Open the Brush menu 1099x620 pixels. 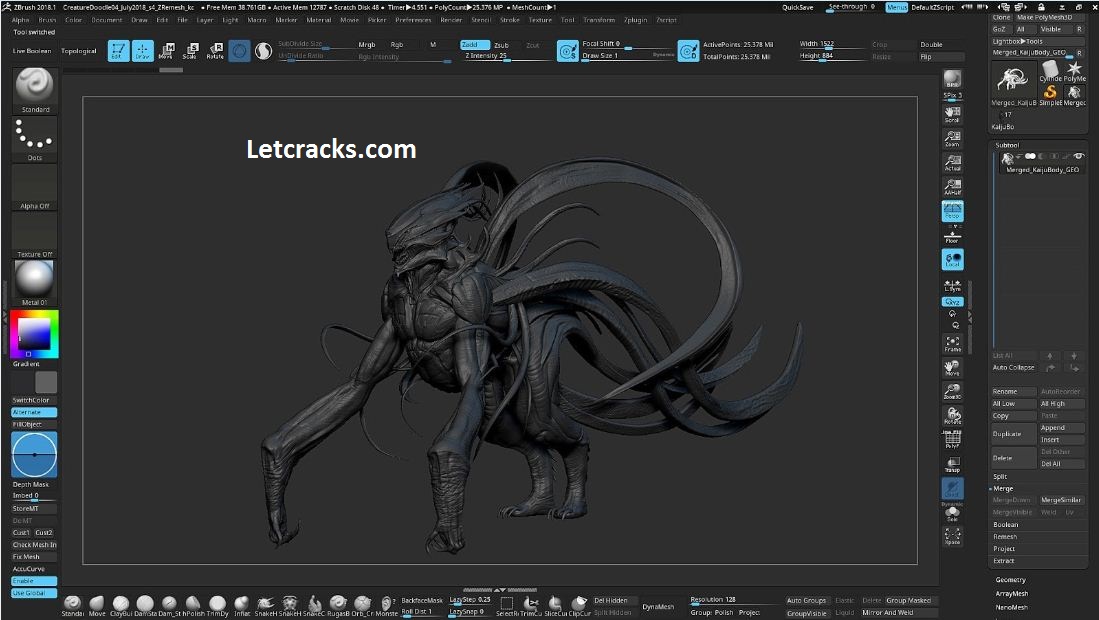(x=48, y=20)
